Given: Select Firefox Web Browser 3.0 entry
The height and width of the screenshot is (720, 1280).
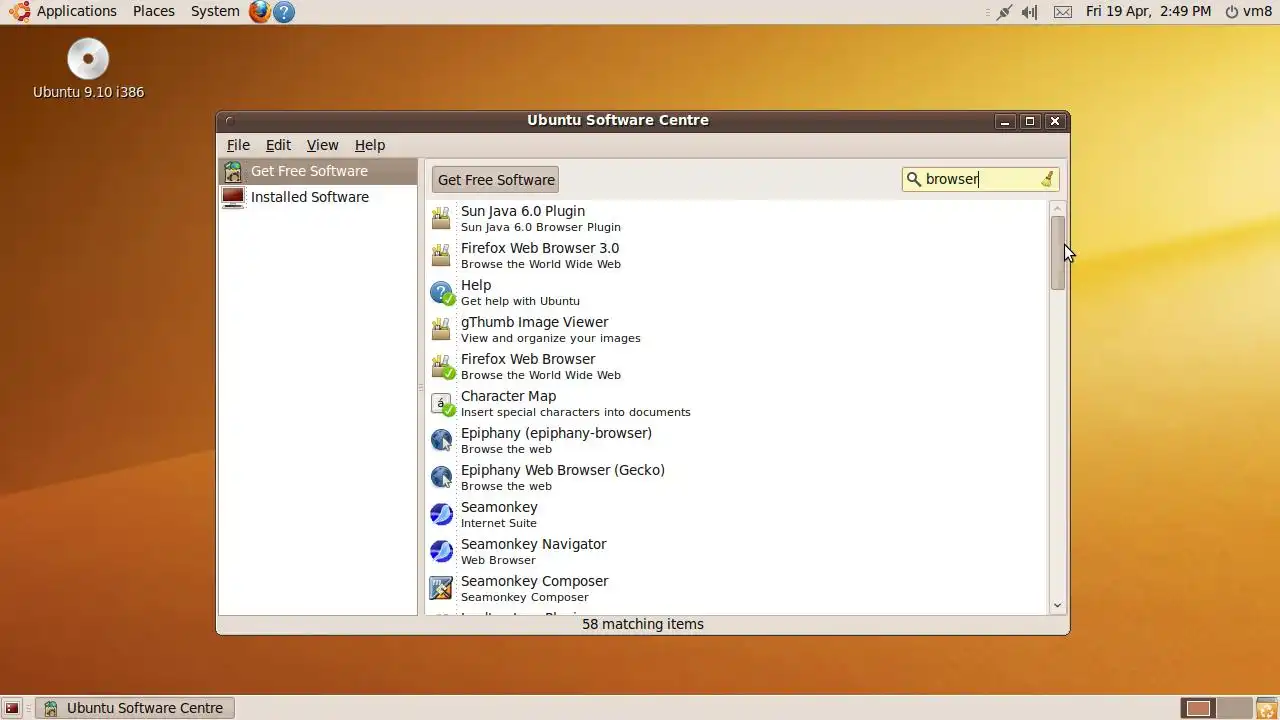Looking at the screenshot, I should point(736,256).
